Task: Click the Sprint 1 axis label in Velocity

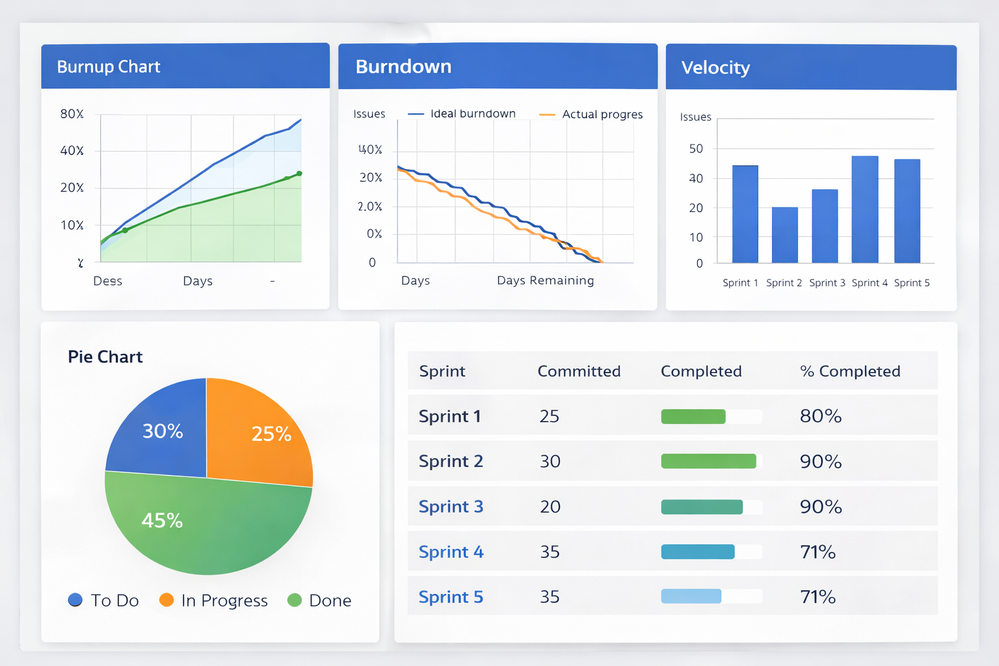Action: [x=740, y=283]
